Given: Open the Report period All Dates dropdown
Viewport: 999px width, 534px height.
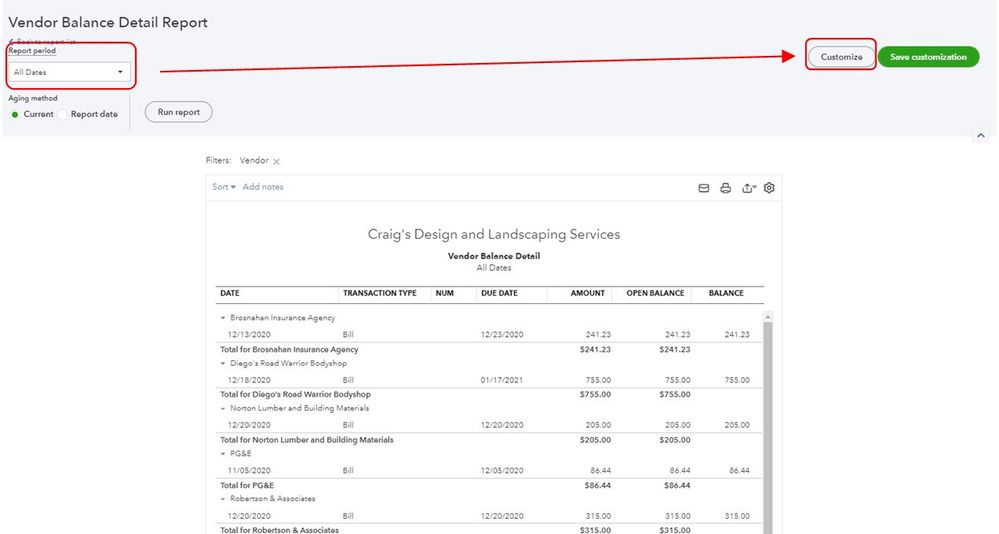Looking at the screenshot, I should (x=69, y=72).
